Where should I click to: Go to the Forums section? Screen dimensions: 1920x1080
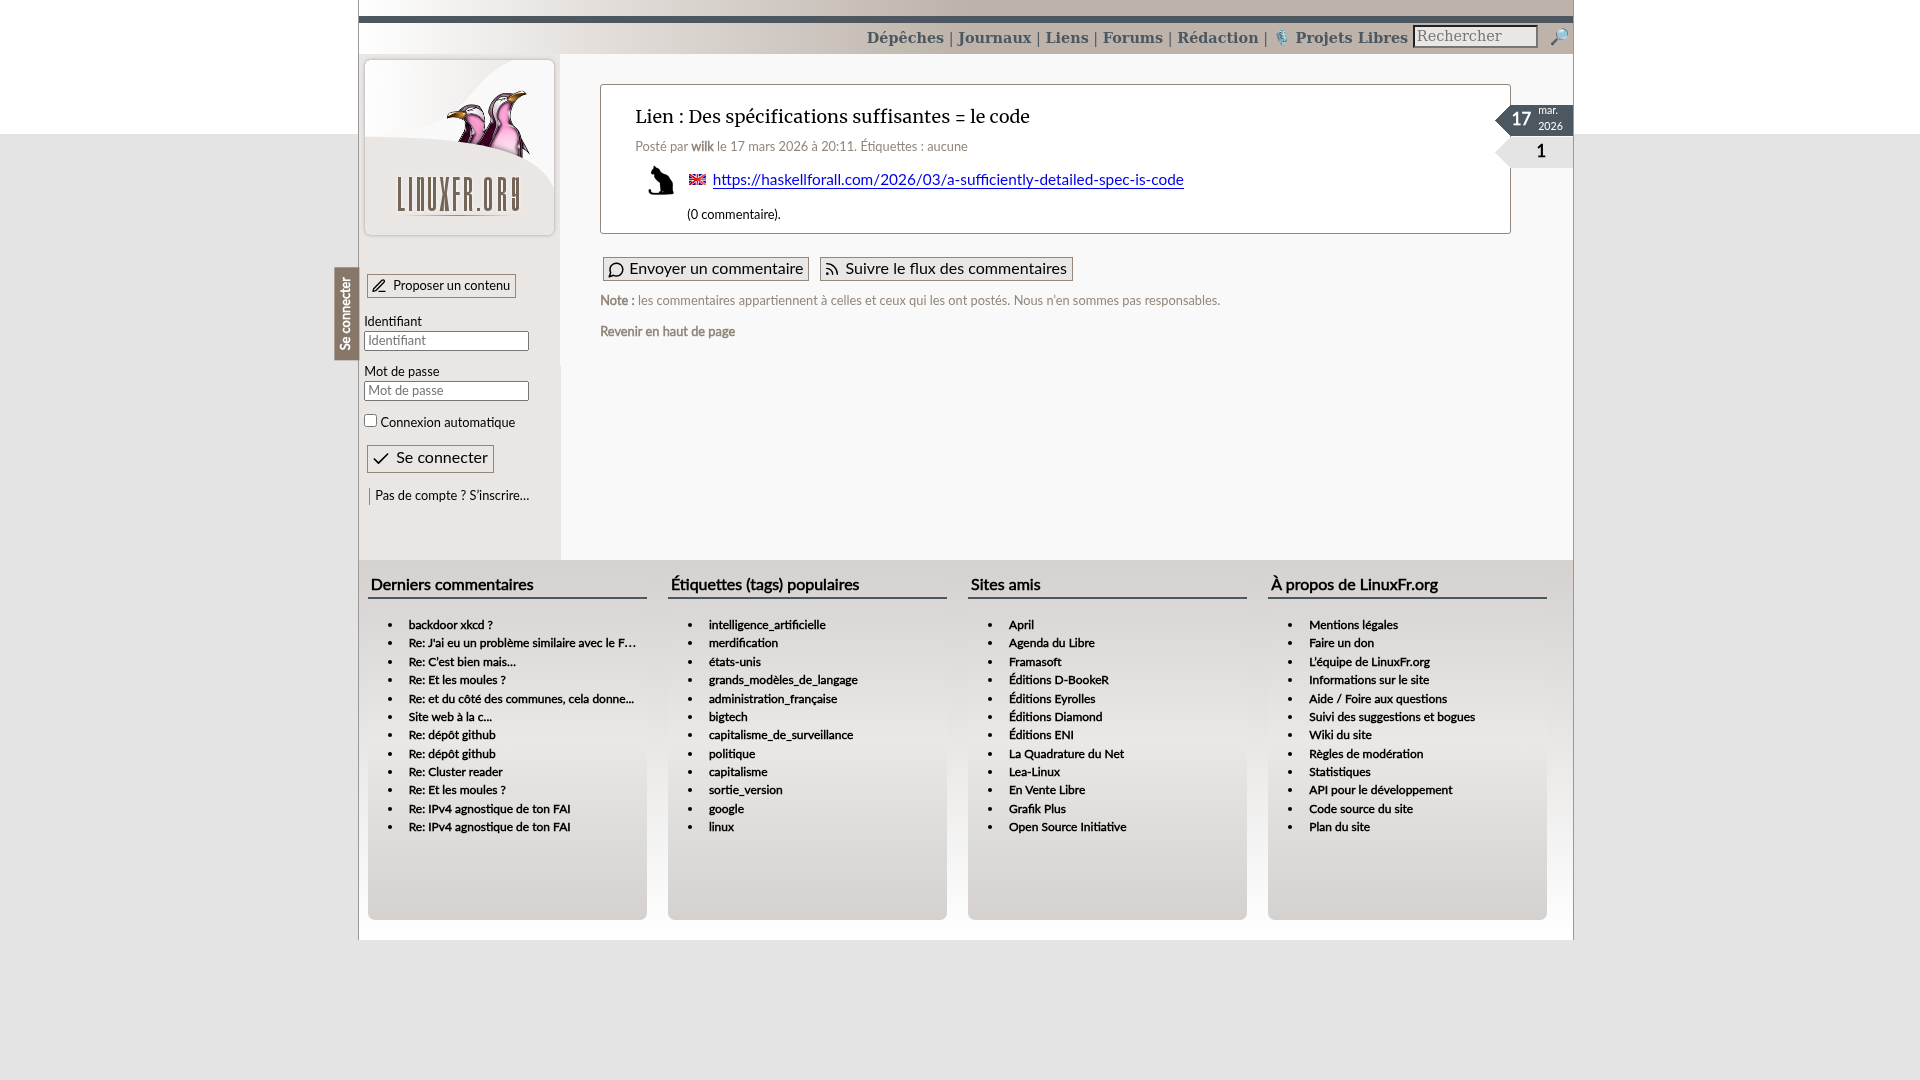coord(1132,38)
